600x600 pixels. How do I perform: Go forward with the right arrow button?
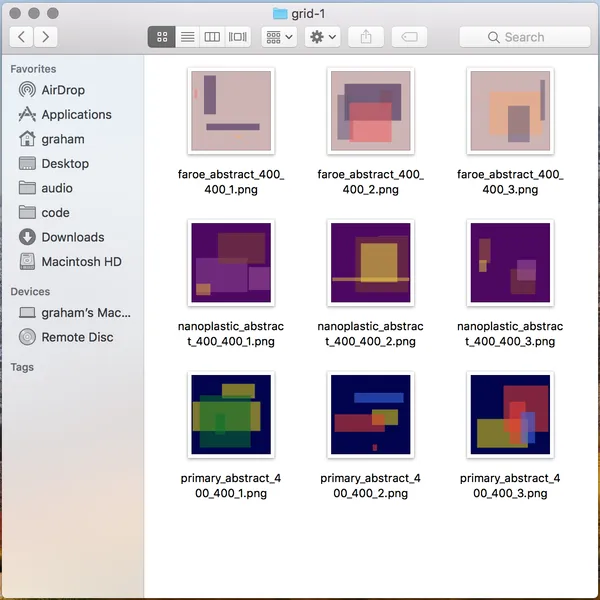point(46,37)
